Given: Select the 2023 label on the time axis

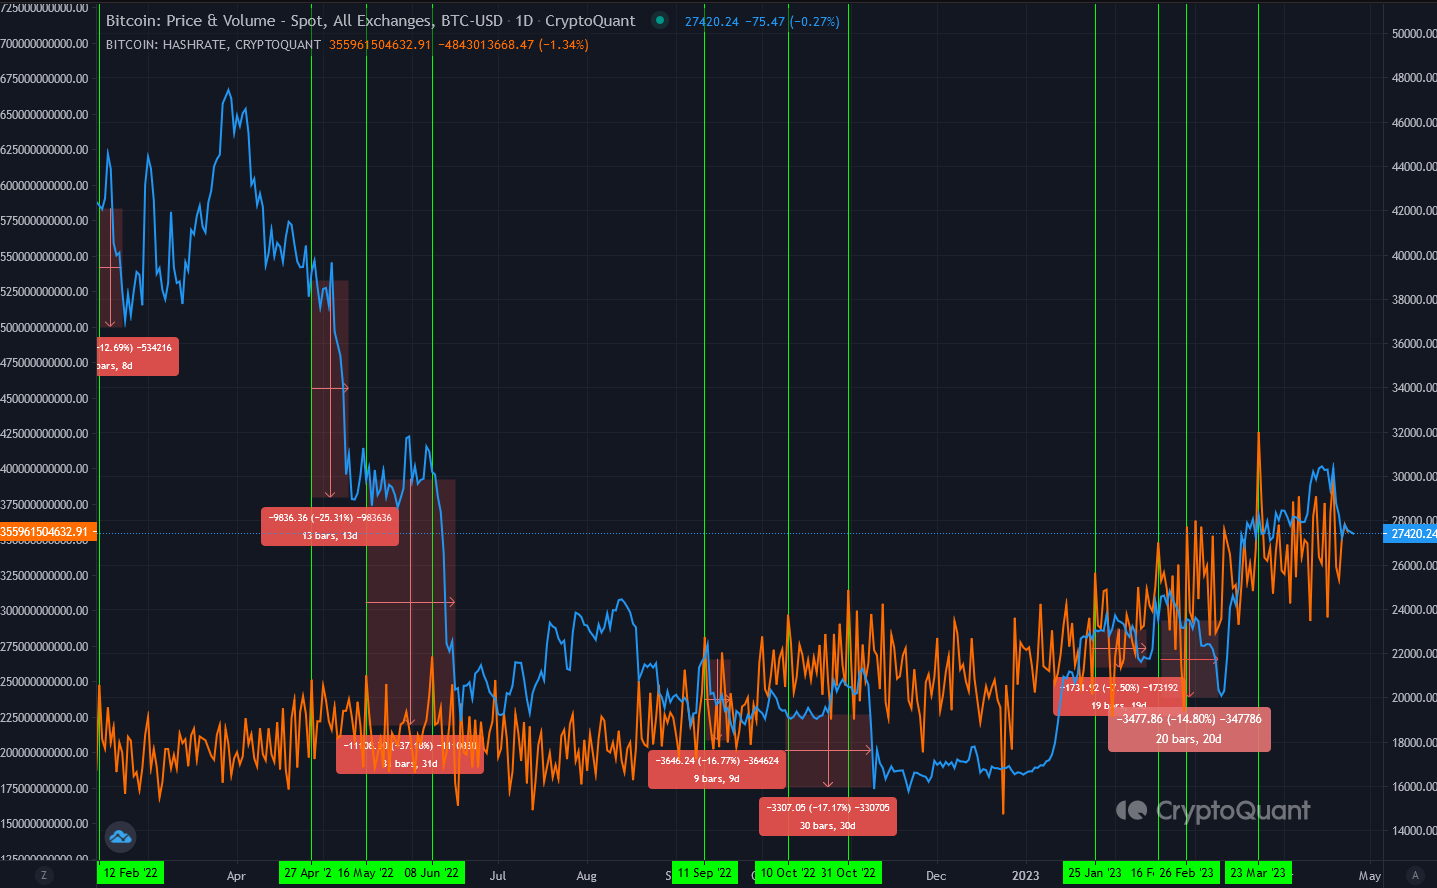Looking at the screenshot, I should pos(1025,874).
